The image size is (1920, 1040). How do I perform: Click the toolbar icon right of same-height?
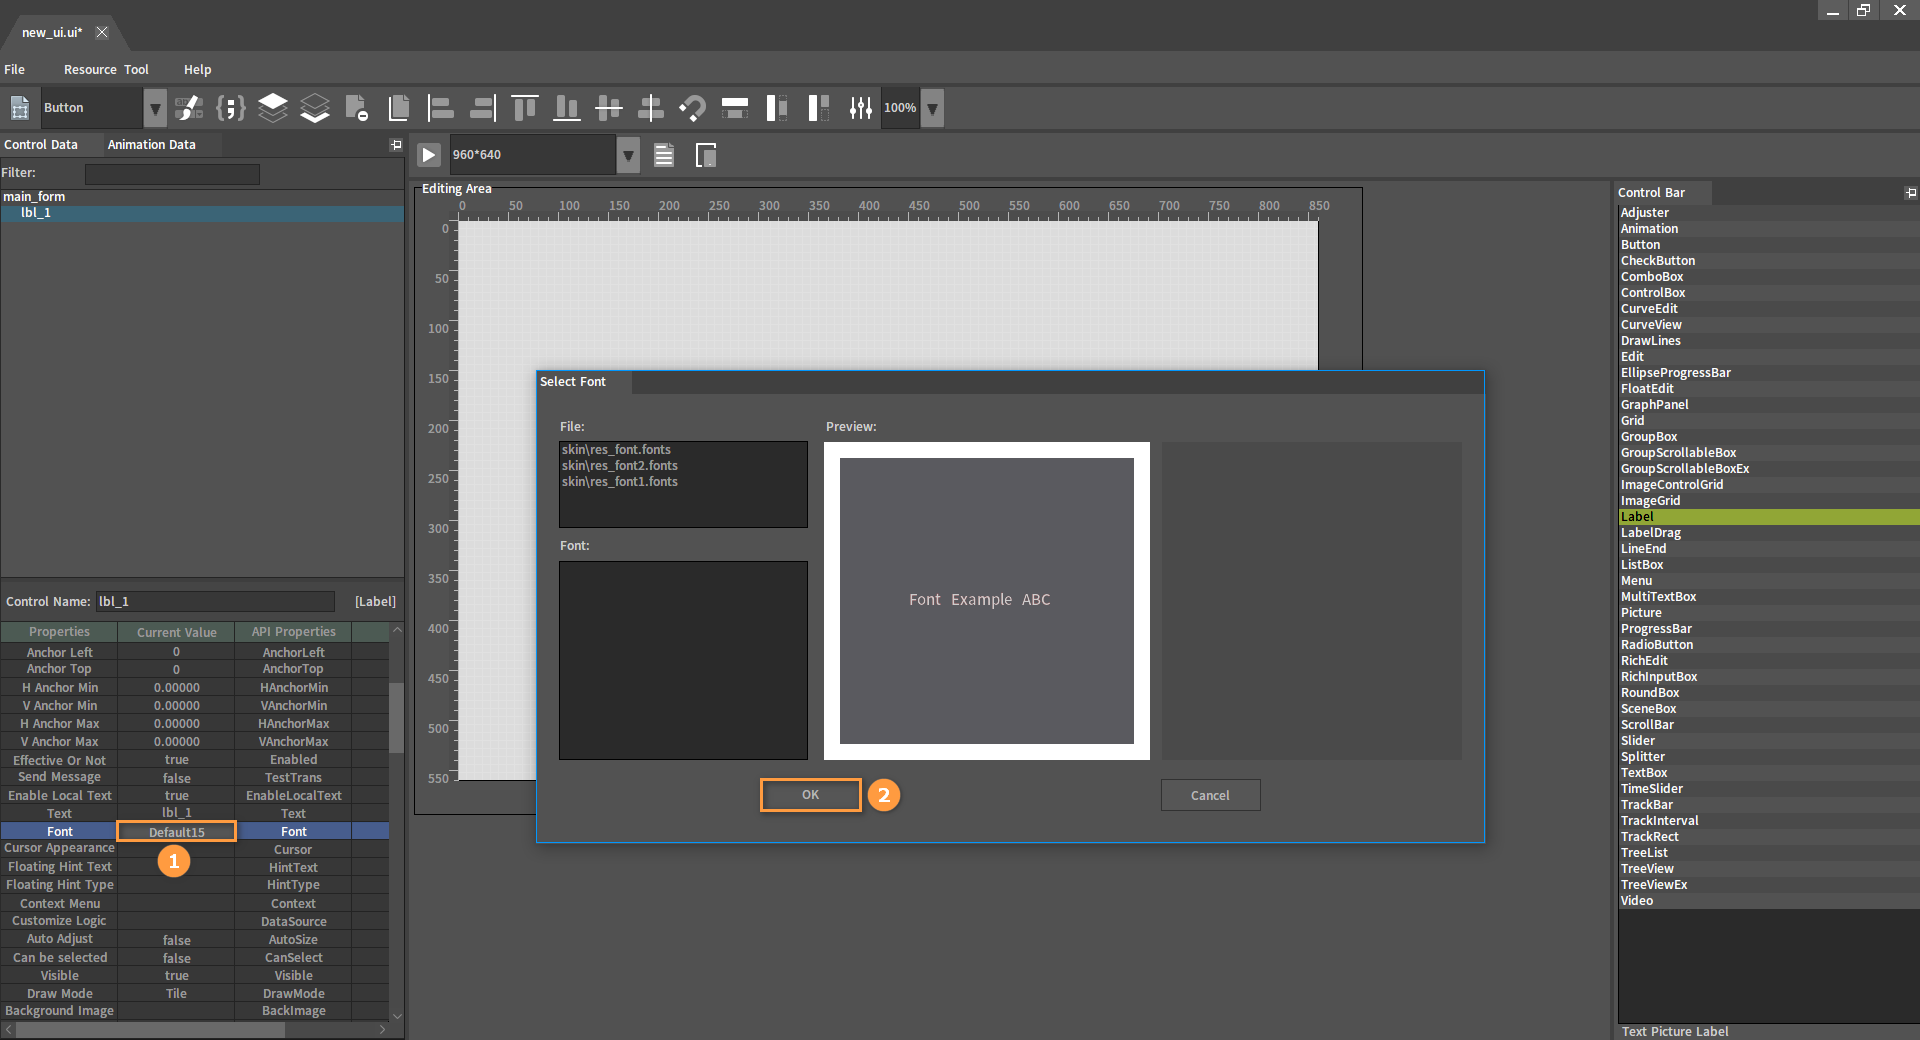[818, 107]
